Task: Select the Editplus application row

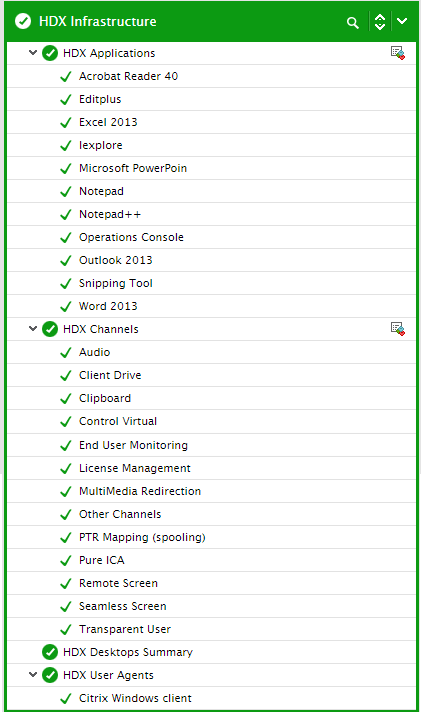Action: (x=211, y=99)
